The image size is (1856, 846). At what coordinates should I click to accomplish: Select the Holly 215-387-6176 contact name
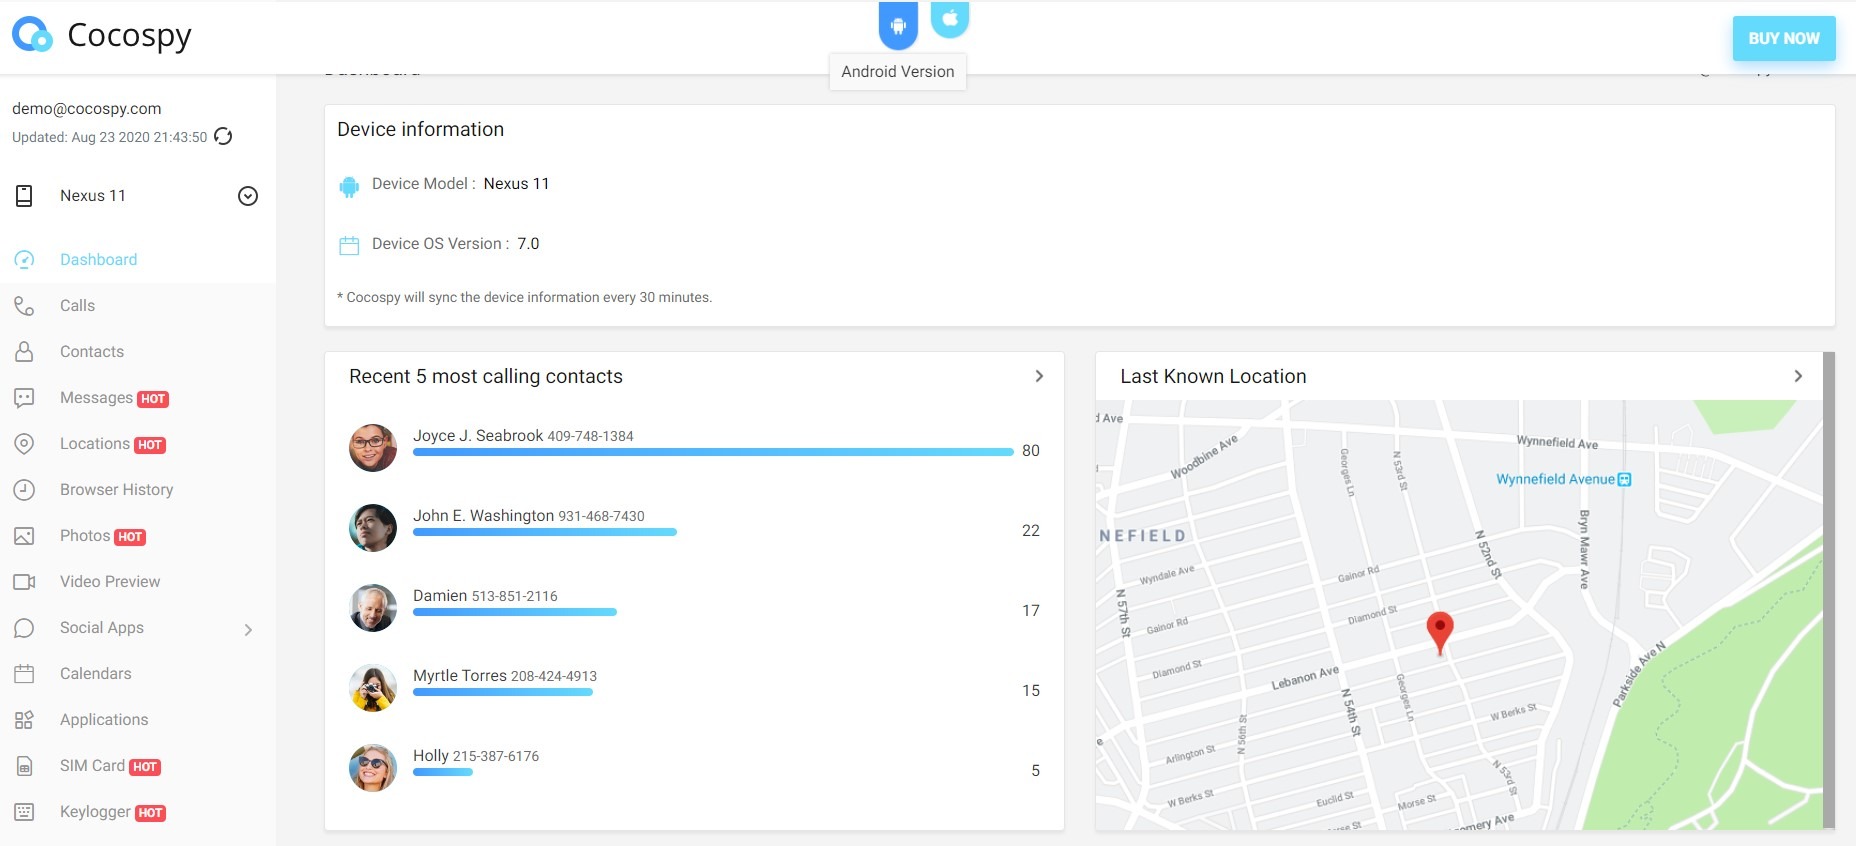click(x=476, y=756)
